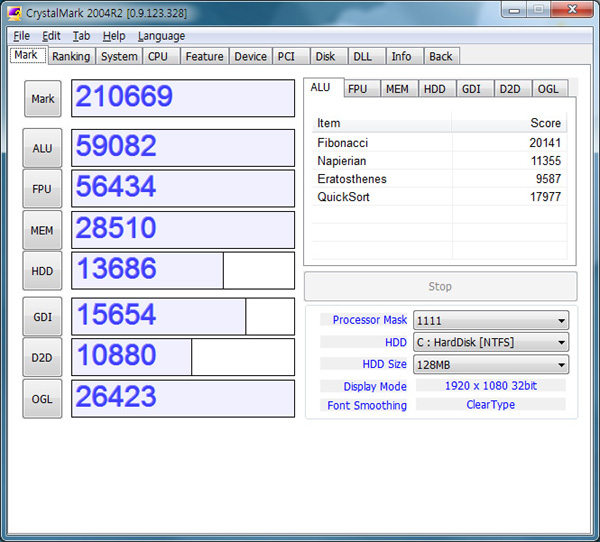Switch to the DLL tab
The height and width of the screenshot is (542, 600).
click(x=366, y=56)
